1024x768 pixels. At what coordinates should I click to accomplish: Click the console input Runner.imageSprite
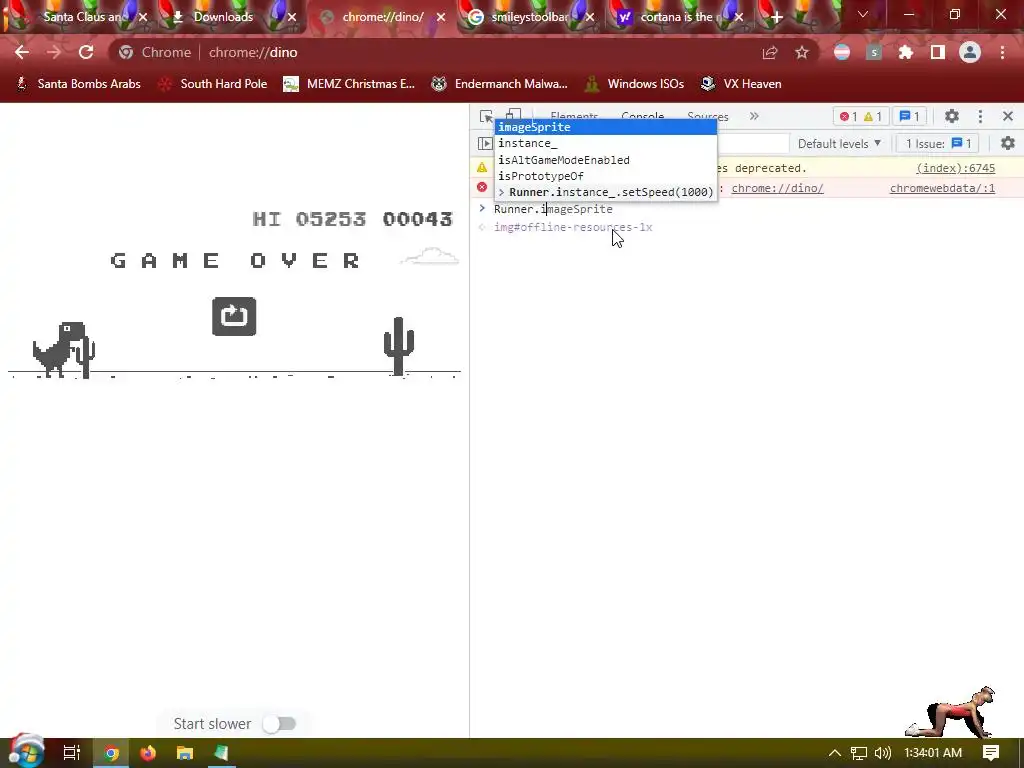click(553, 209)
